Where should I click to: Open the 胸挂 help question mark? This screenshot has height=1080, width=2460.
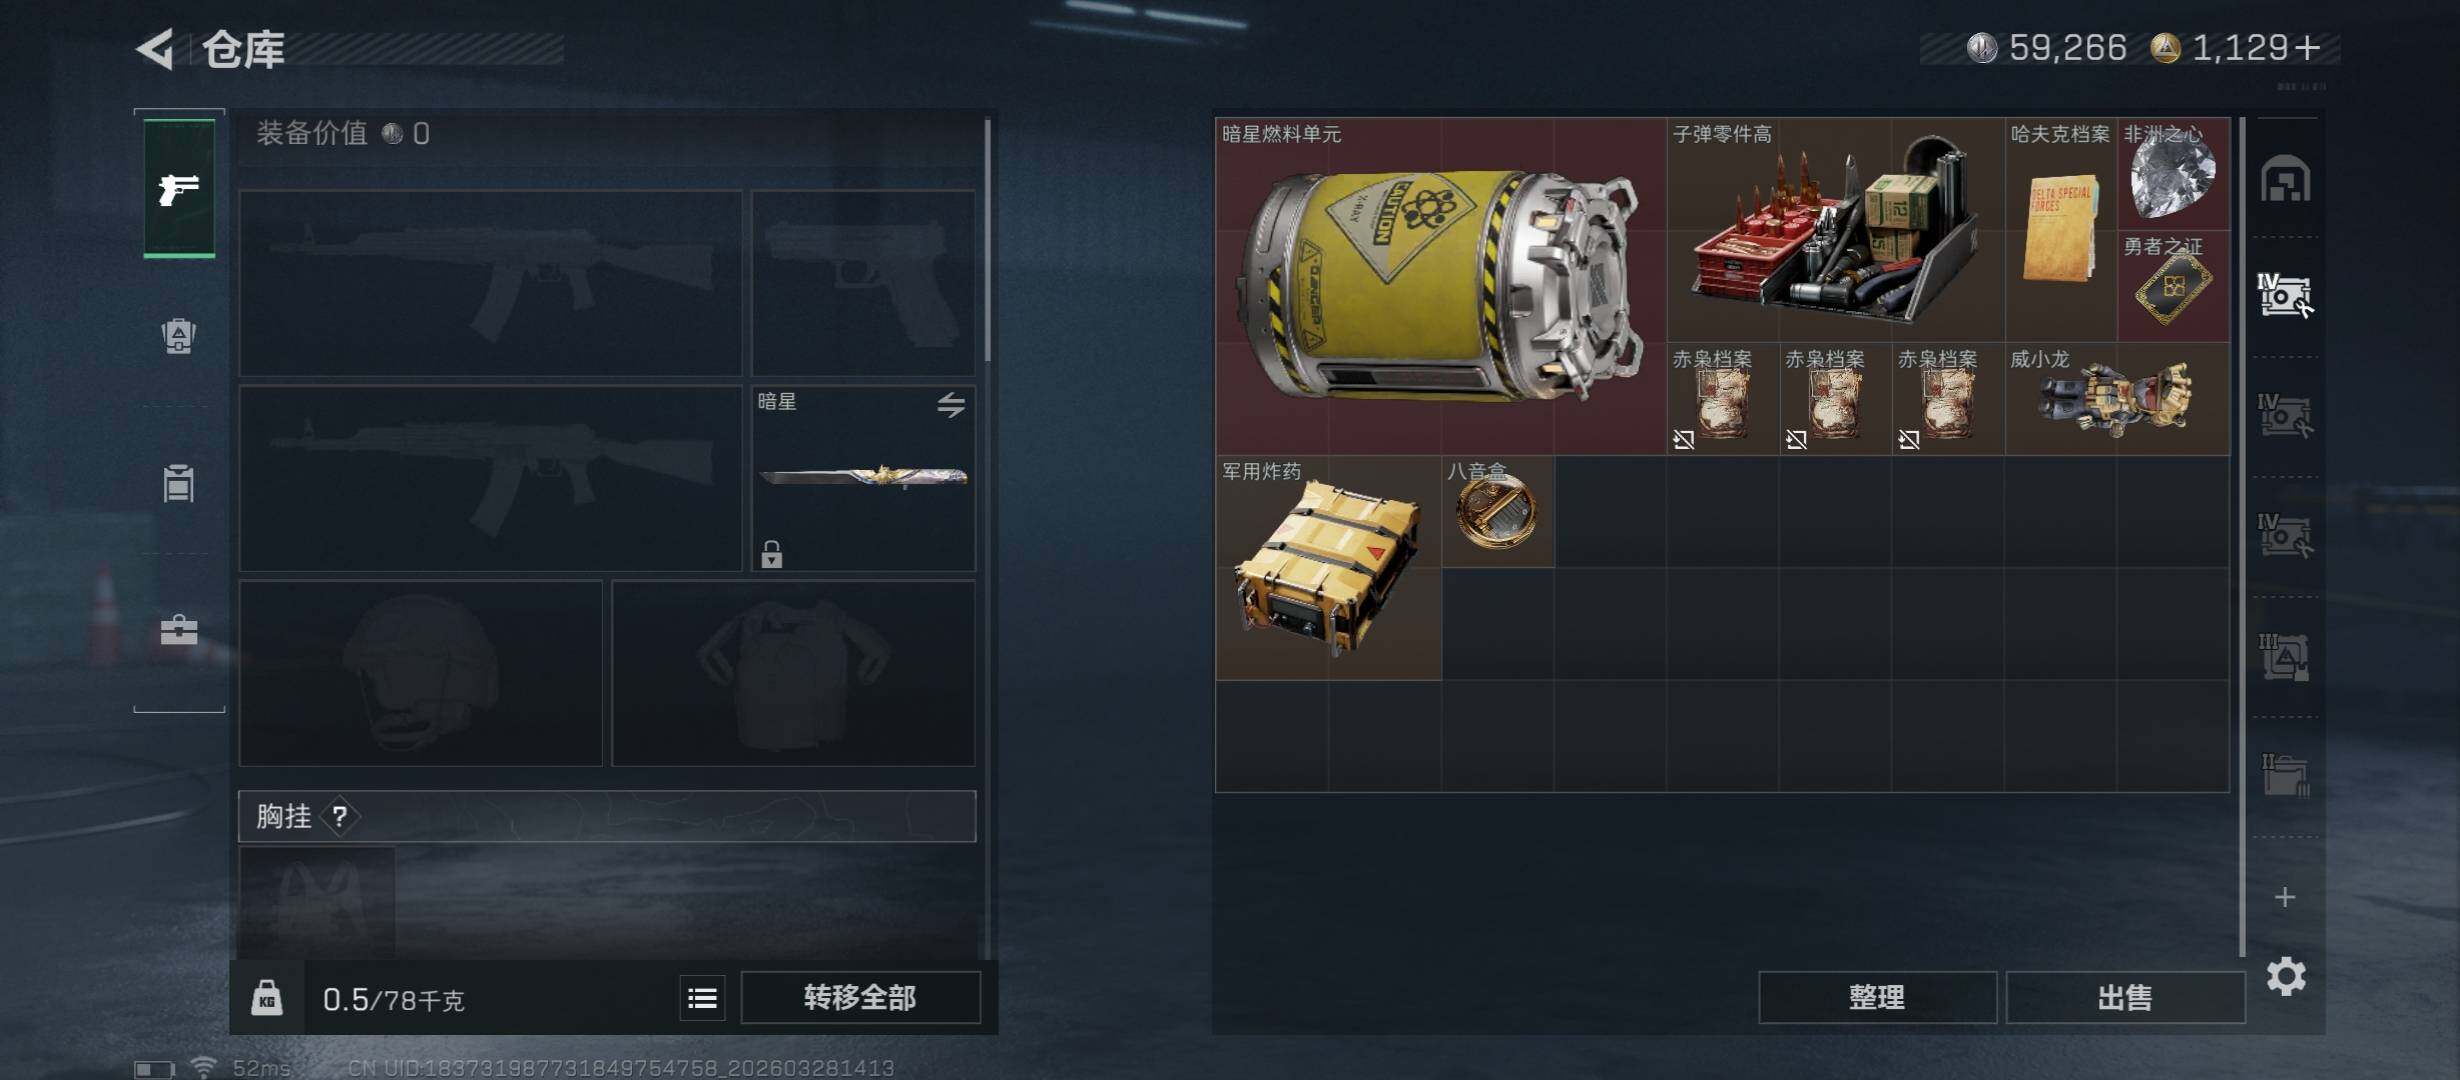[x=340, y=817]
